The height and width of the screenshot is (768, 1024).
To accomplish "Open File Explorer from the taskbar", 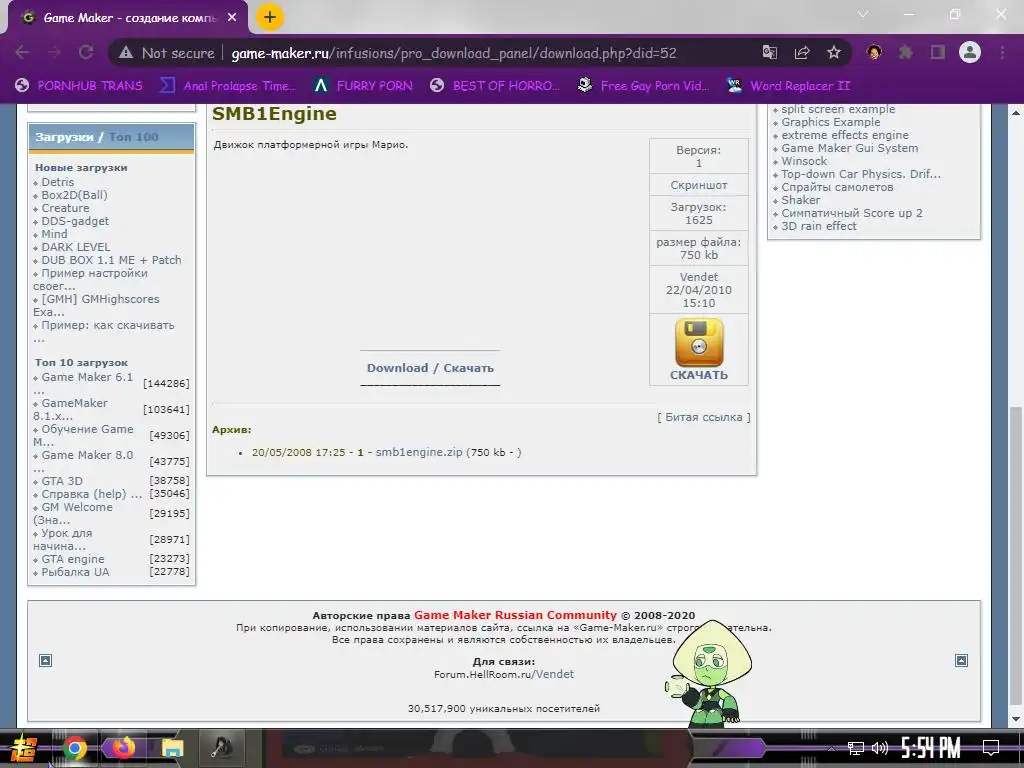I will 172,748.
